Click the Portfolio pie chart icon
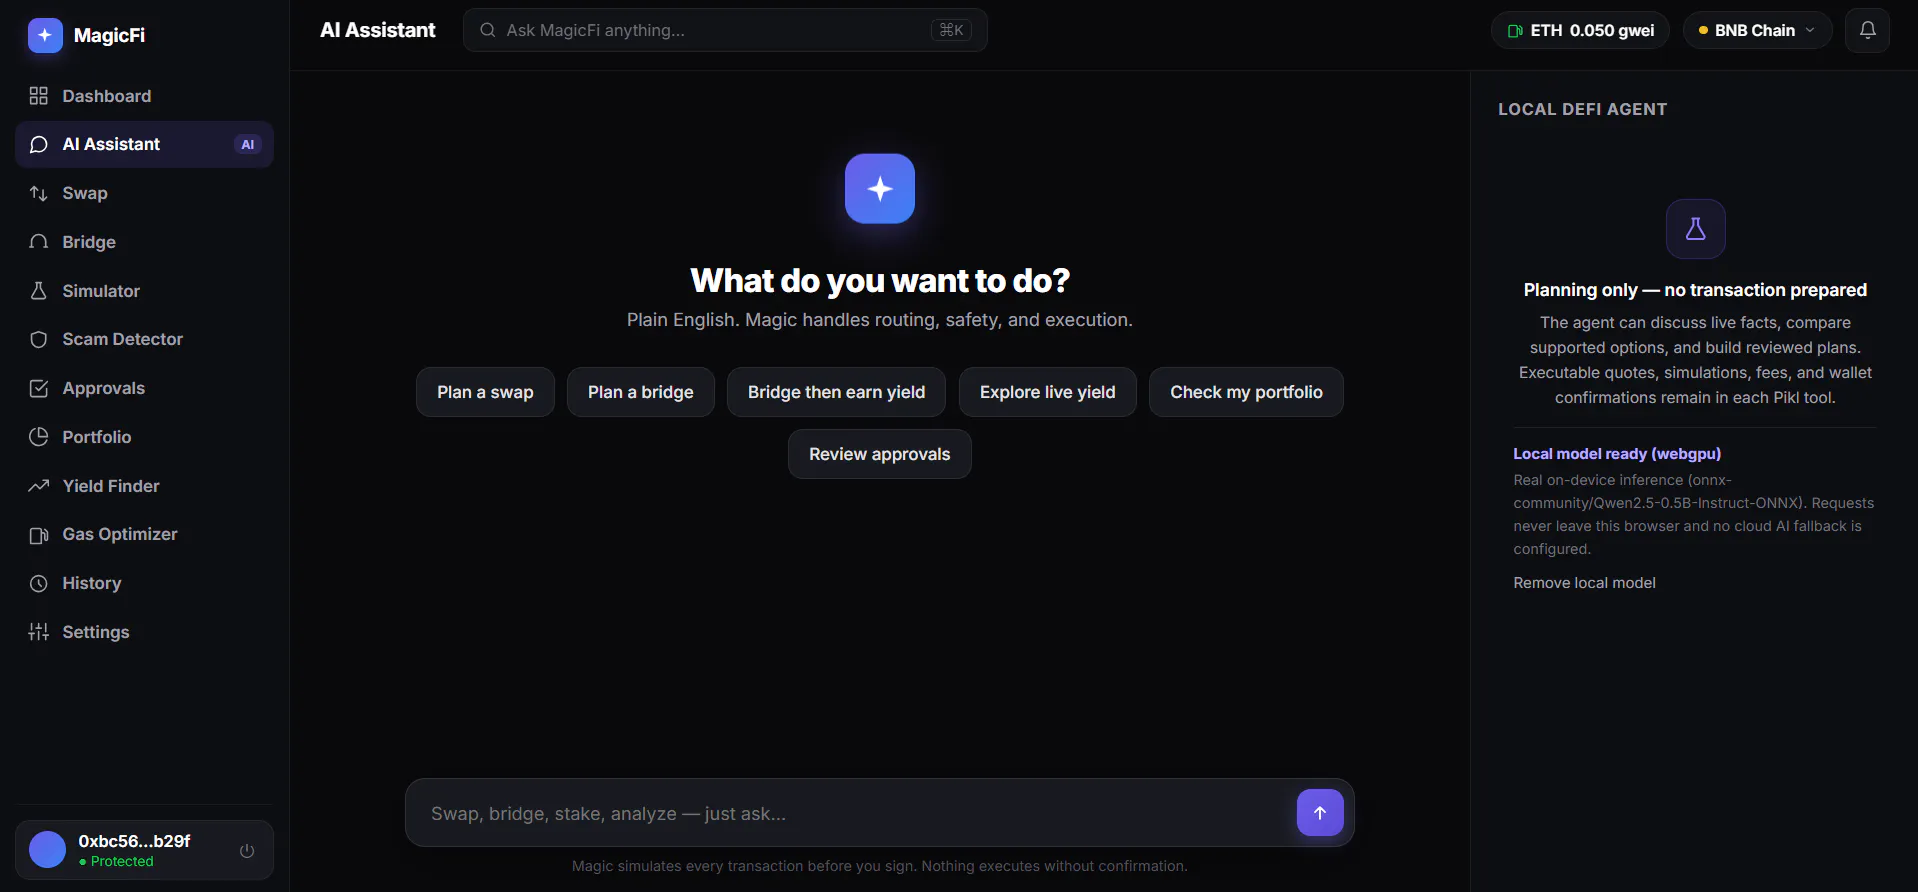The width and height of the screenshot is (1918, 892). (x=39, y=437)
